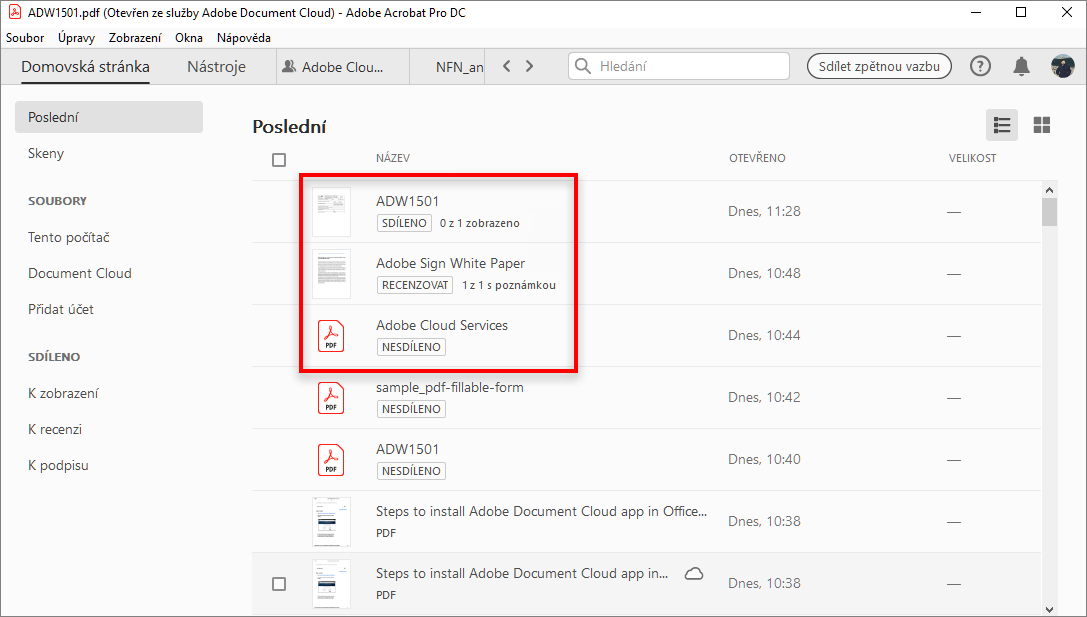Tick the checkbox for the last Steps to install row
Screen dimensions: 1087x617
[279, 584]
